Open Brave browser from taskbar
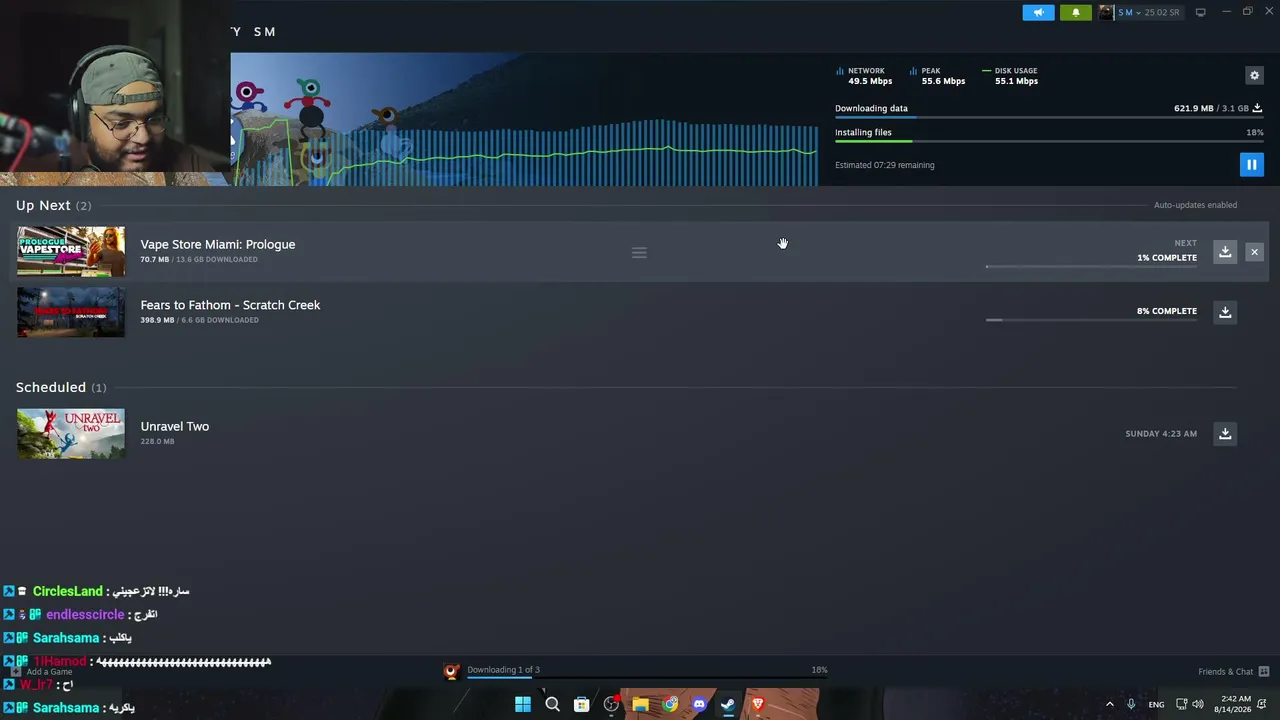Viewport: 1280px width, 720px height. pos(758,705)
